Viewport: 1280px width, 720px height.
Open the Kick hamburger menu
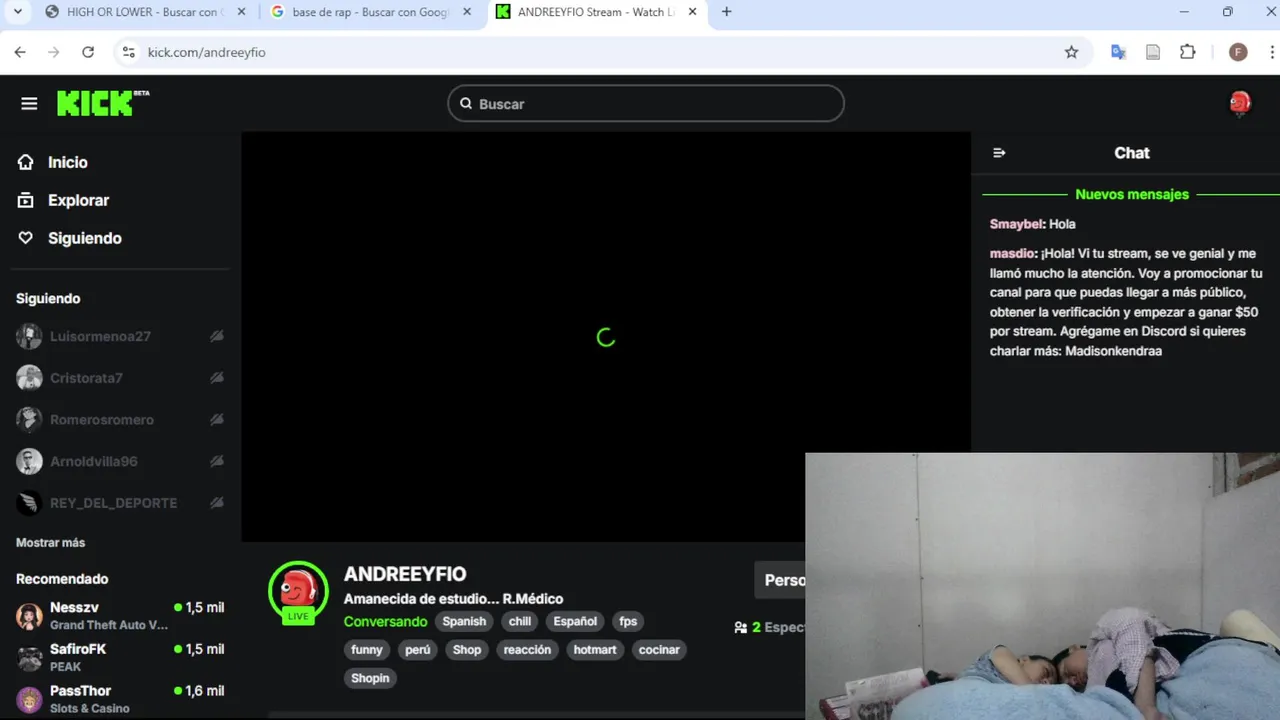pyautogui.click(x=29, y=103)
